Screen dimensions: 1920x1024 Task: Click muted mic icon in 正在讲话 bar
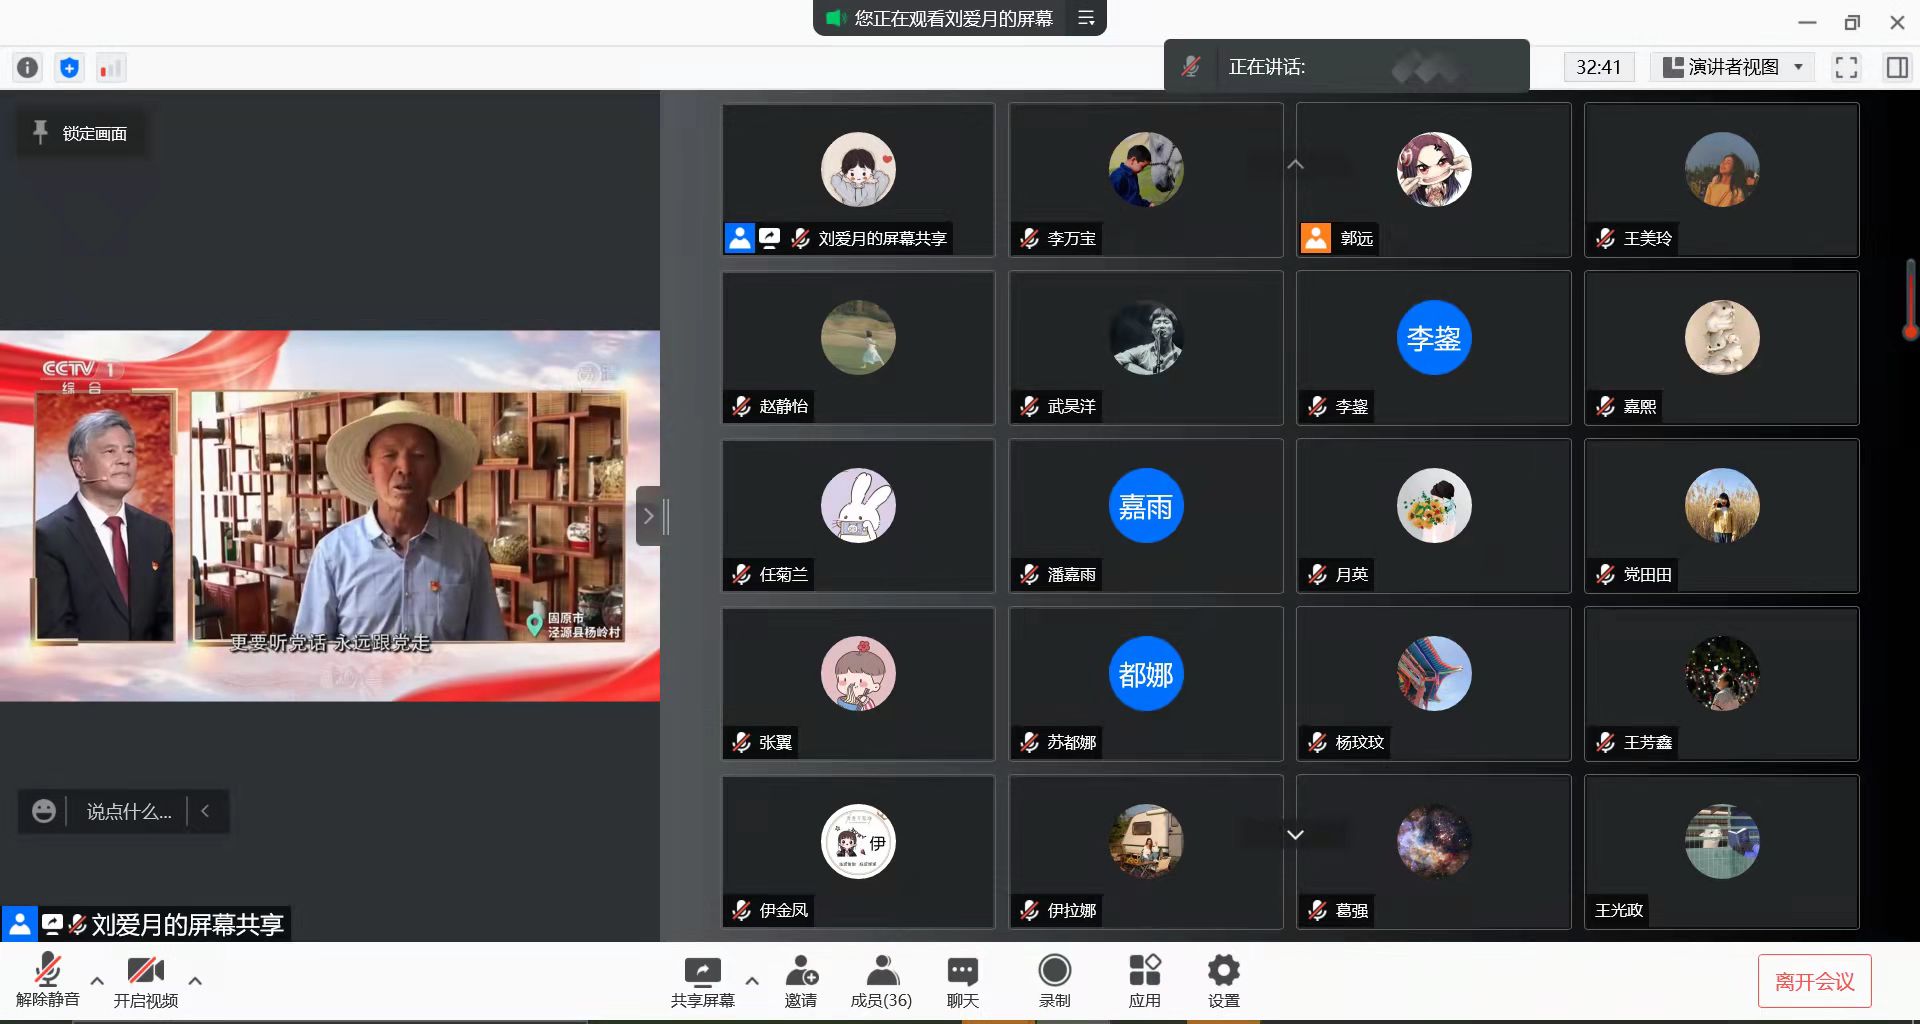click(1191, 67)
